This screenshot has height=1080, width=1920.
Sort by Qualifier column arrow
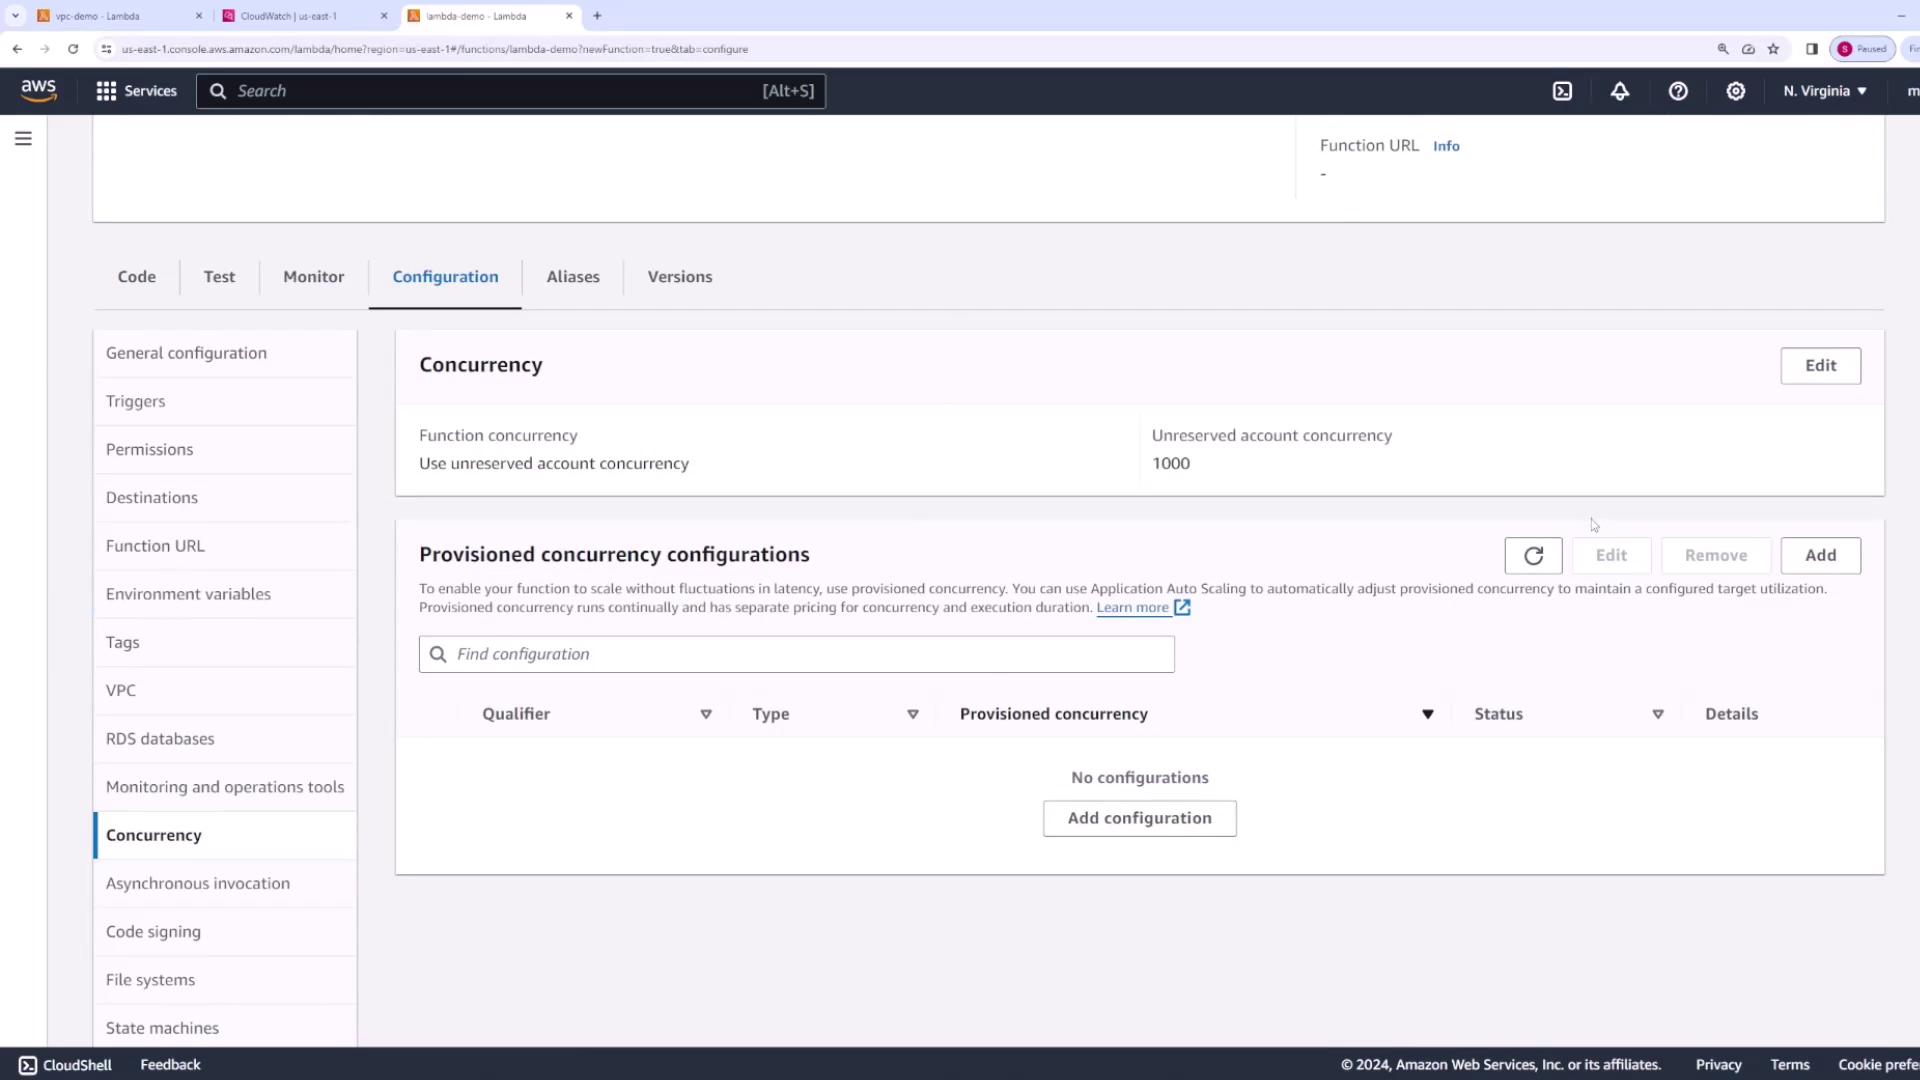pos(706,714)
